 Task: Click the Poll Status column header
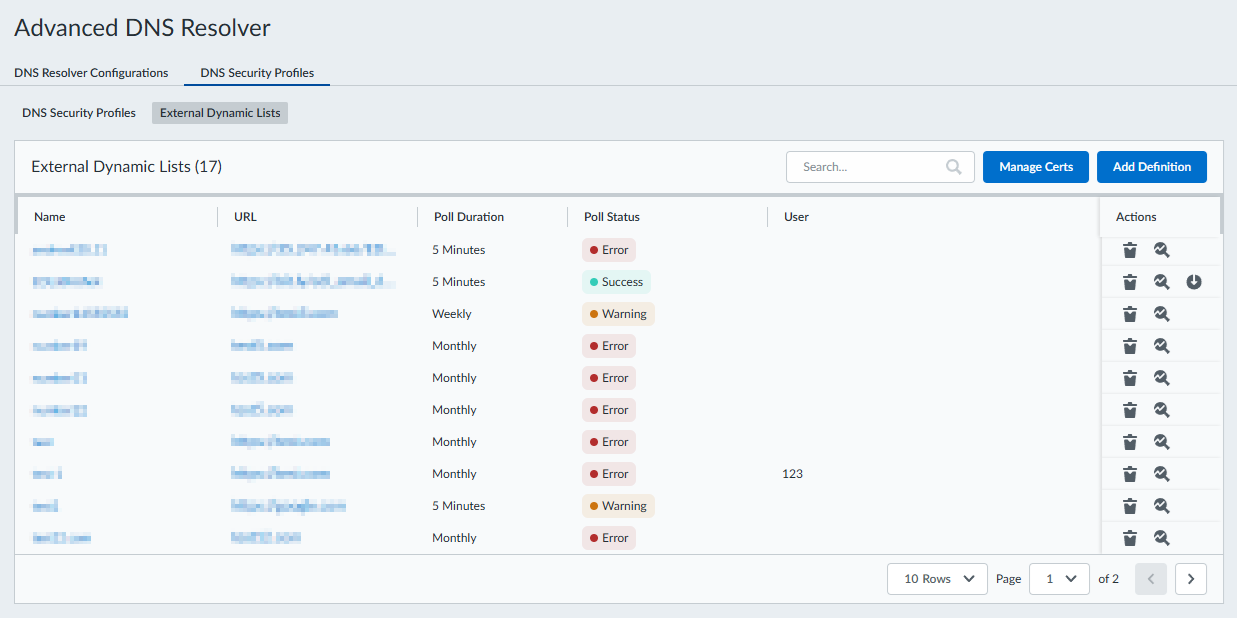[611, 217]
